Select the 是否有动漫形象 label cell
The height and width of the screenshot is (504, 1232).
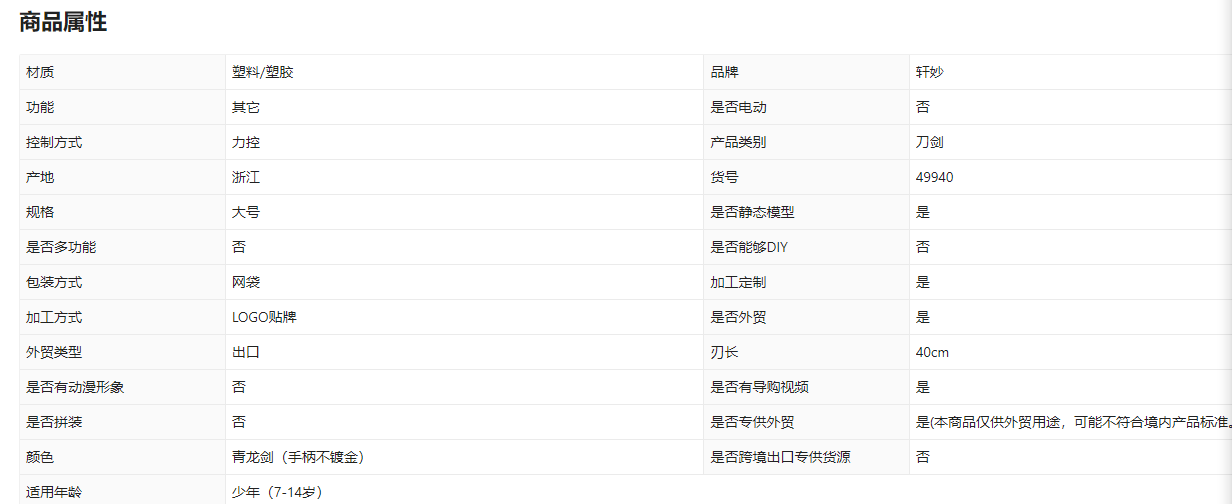(x=75, y=387)
